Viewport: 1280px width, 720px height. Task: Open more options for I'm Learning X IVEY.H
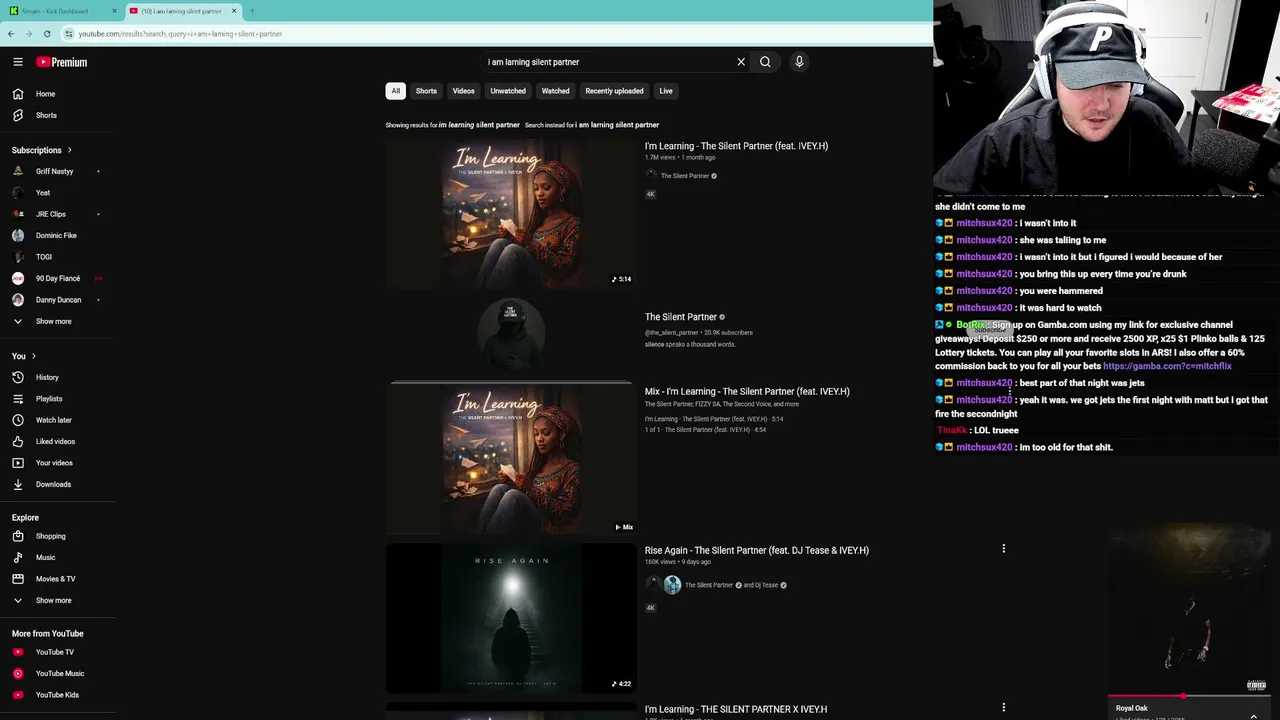[1003, 708]
